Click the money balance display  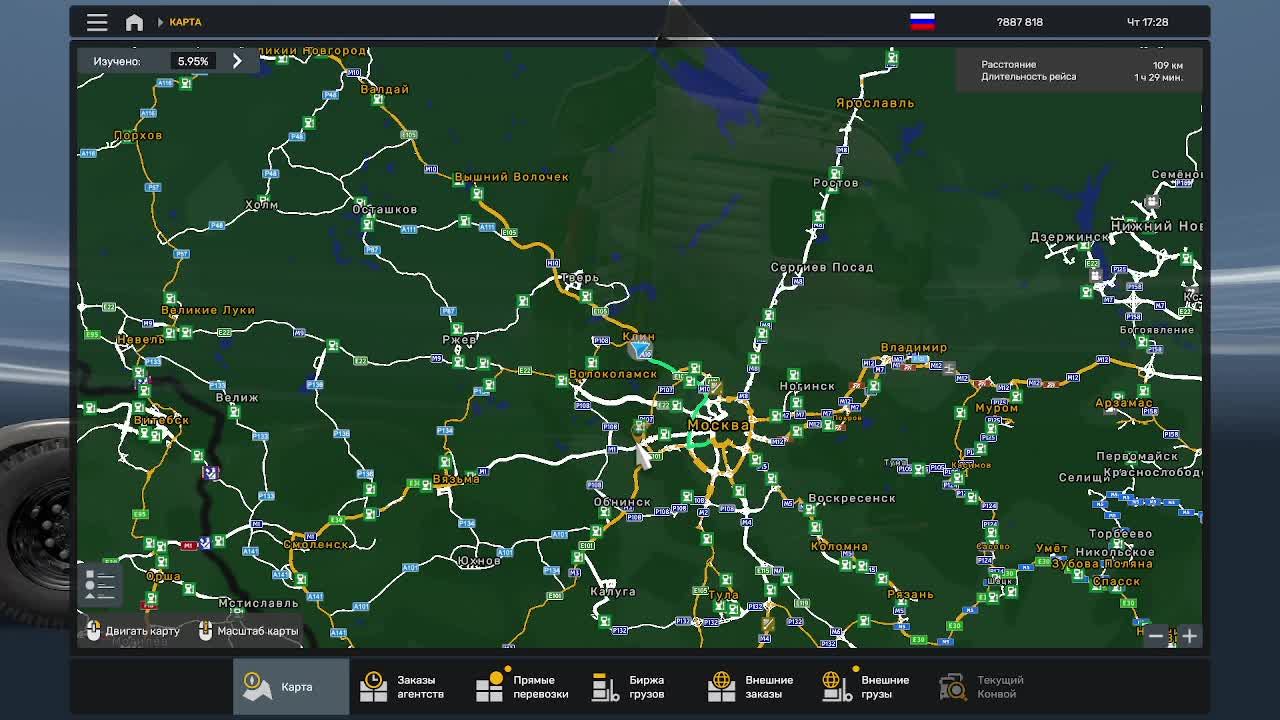coord(1019,22)
